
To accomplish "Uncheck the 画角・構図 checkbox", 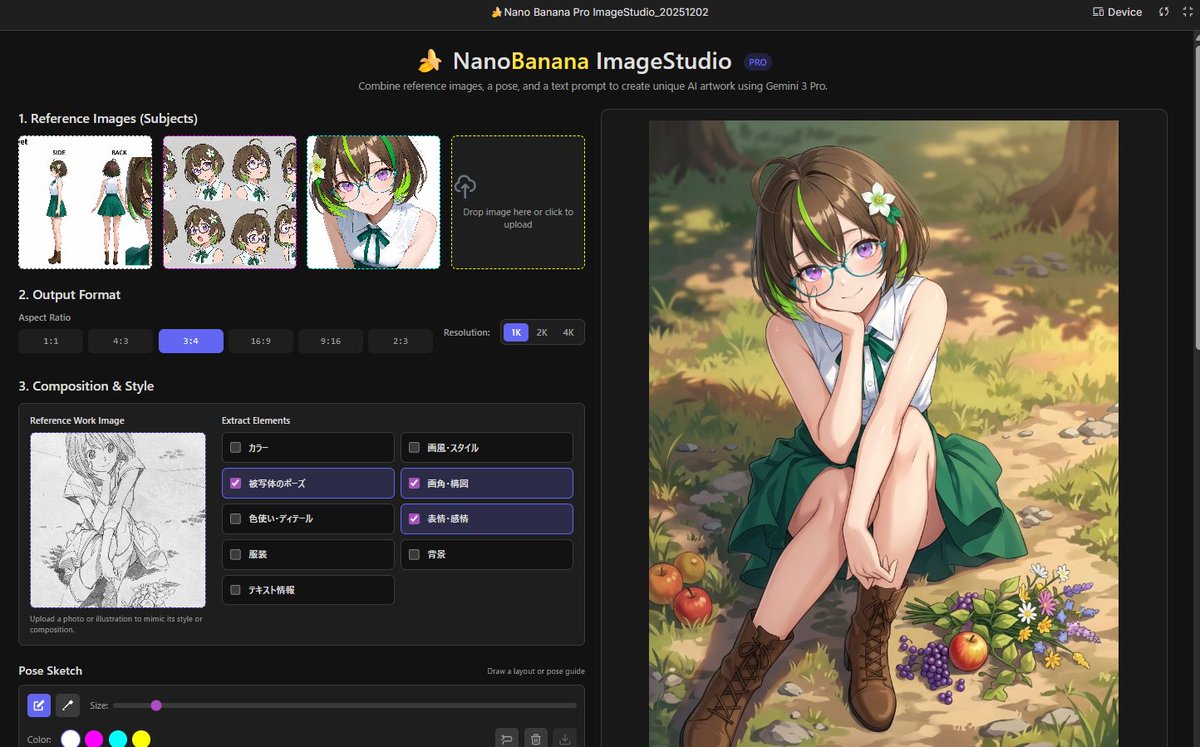I will click(414, 483).
